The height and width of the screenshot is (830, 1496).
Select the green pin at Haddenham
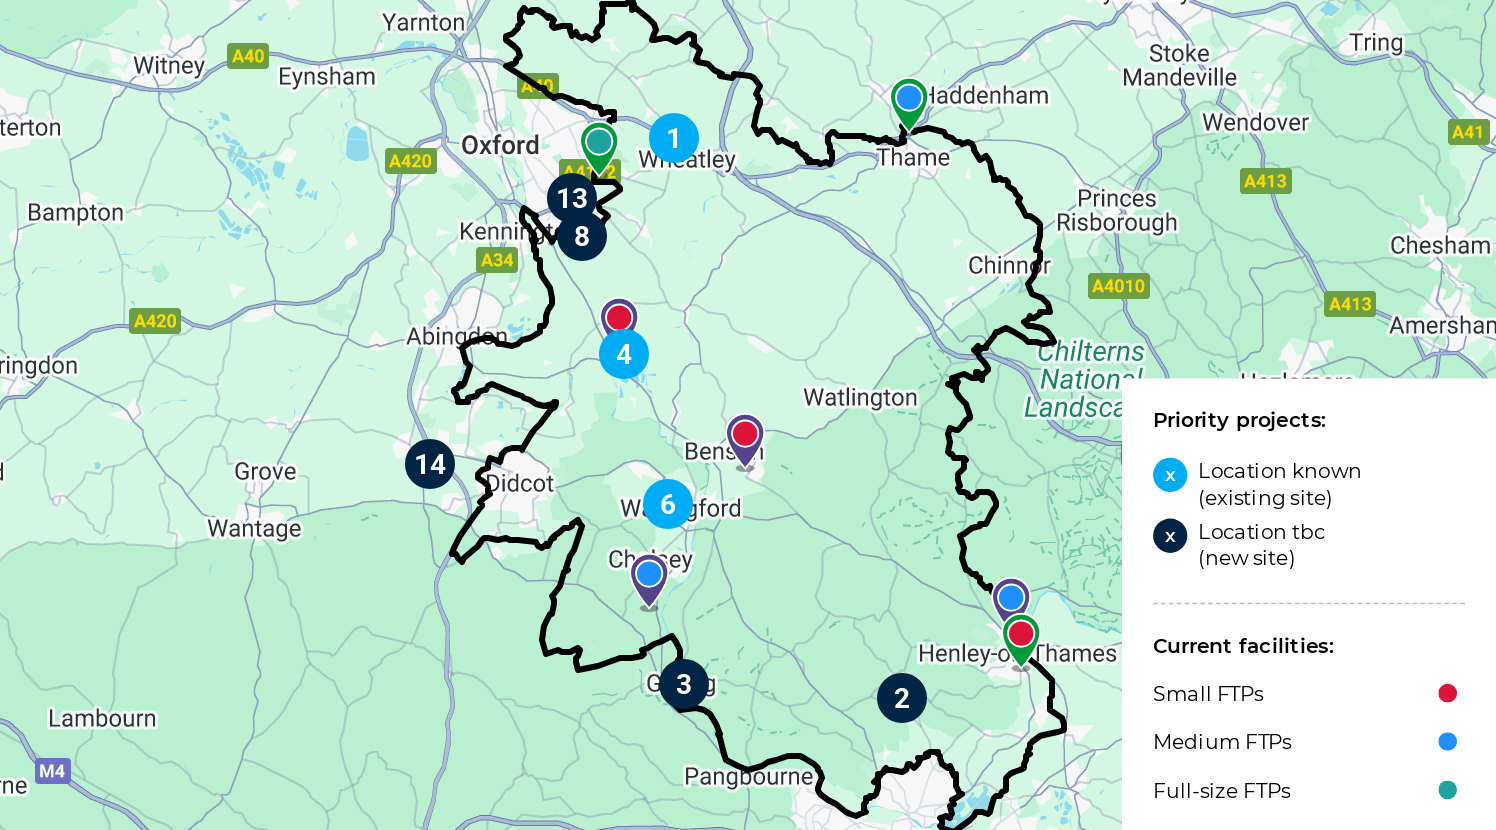point(909,104)
